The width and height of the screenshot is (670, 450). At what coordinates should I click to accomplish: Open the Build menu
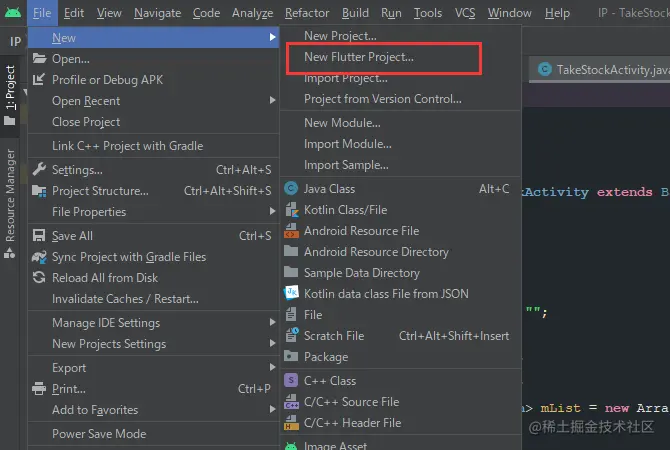pyautogui.click(x=355, y=13)
